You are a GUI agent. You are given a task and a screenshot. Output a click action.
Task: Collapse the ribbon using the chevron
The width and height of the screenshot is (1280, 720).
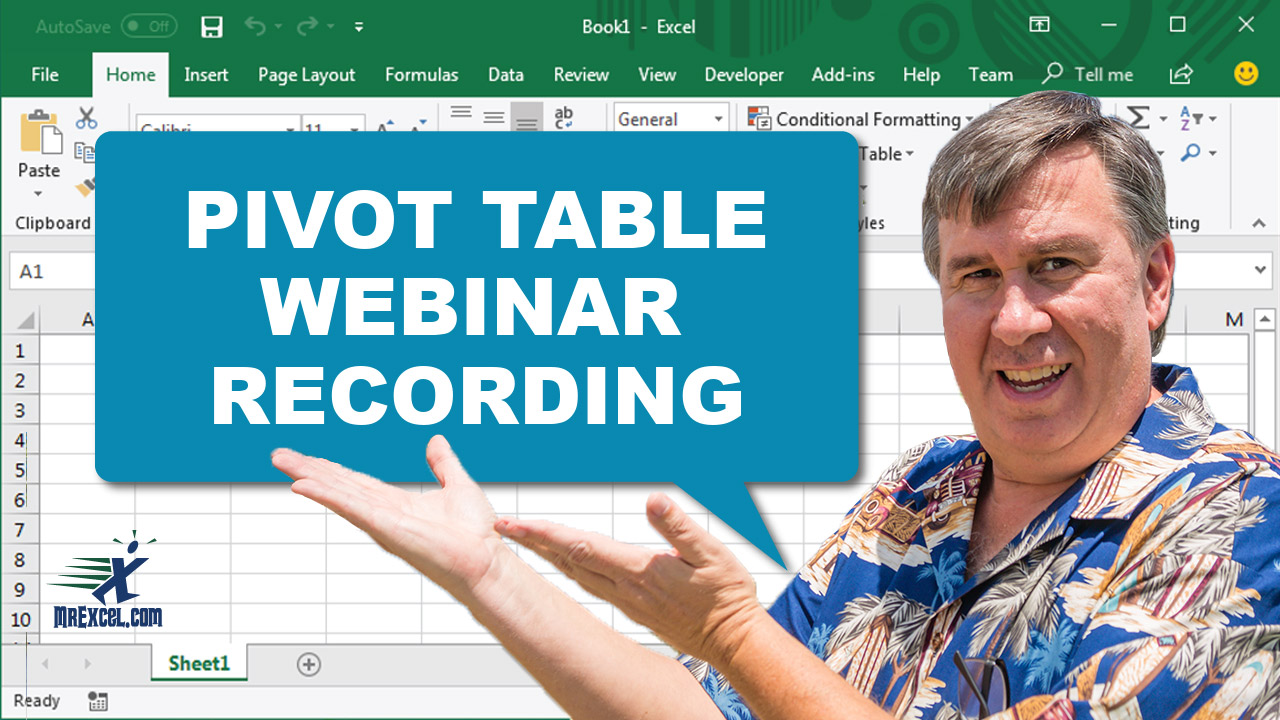point(1257,224)
